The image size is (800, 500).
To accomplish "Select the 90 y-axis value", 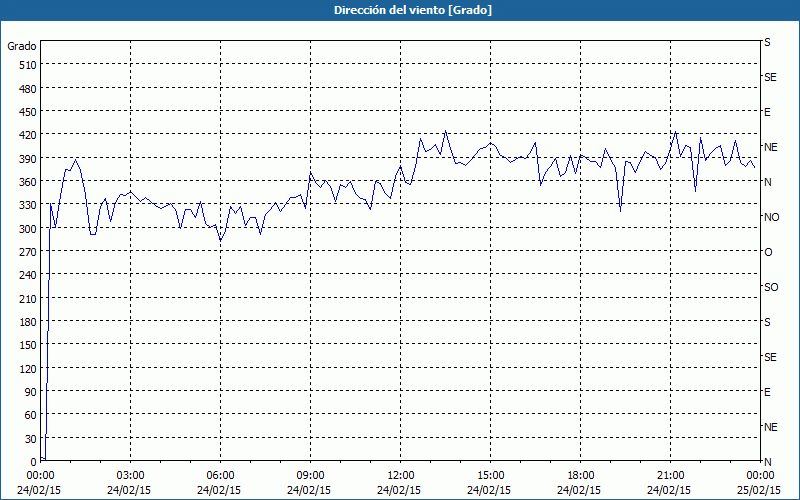I will pos(31,392).
